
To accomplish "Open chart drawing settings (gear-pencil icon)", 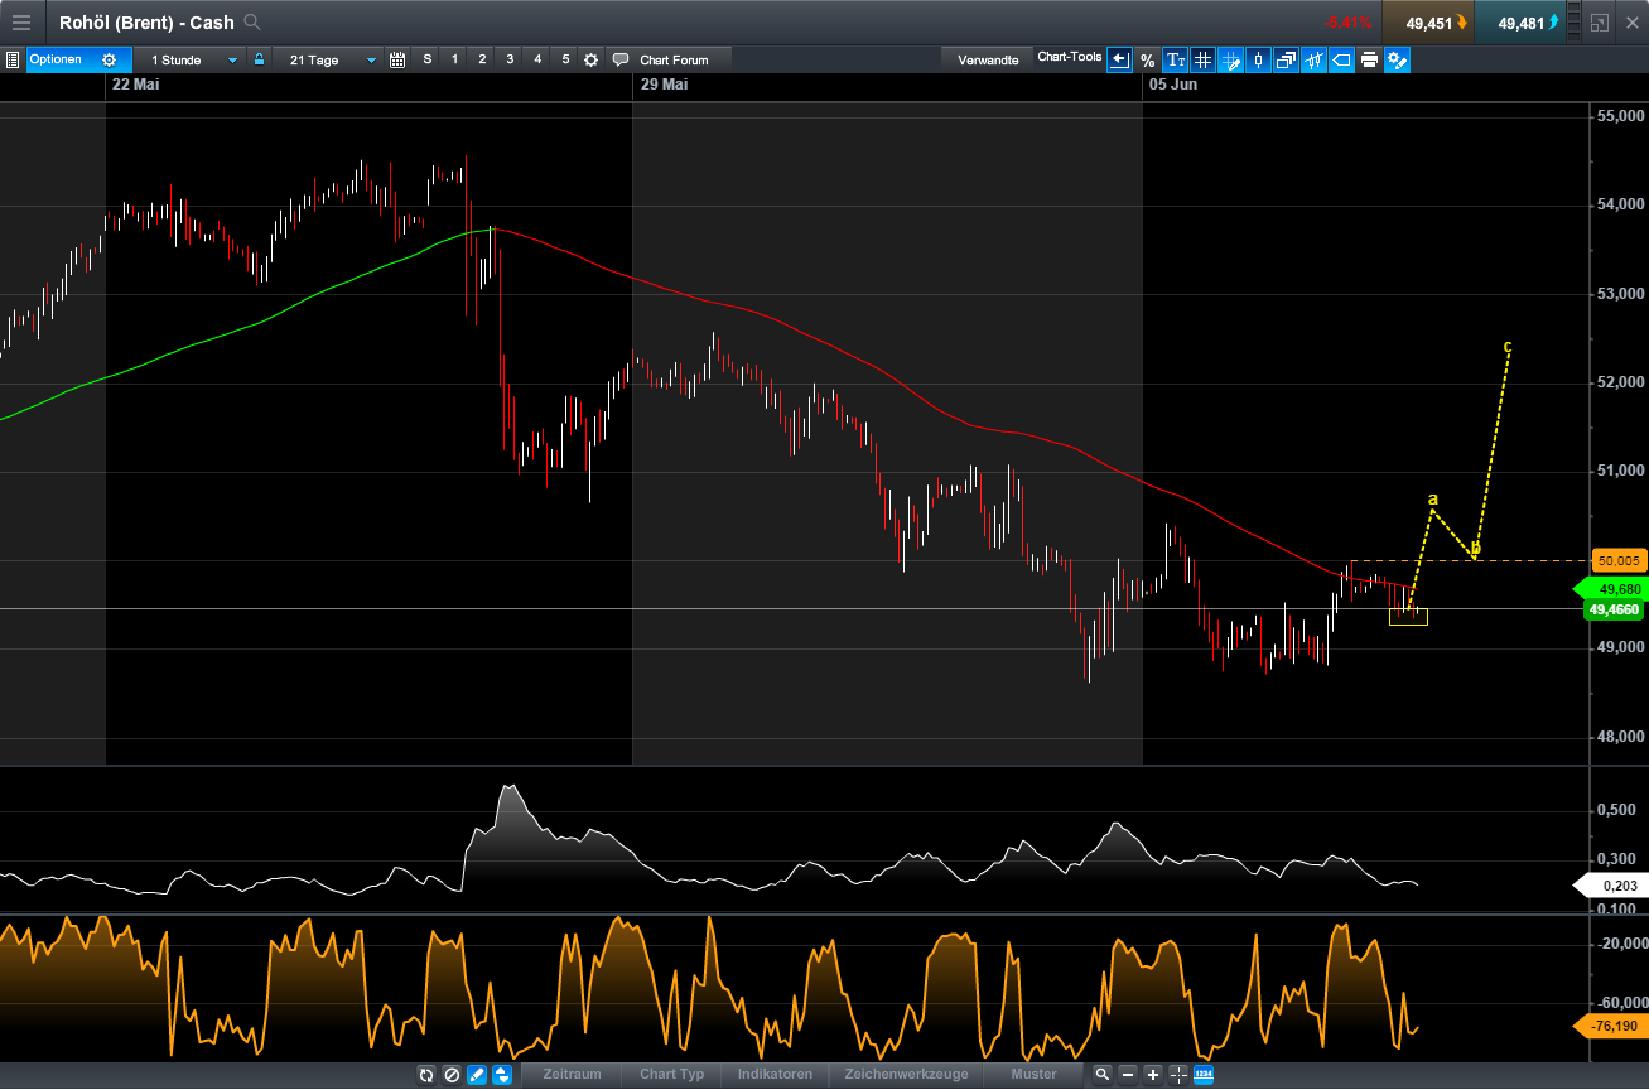I will pyautogui.click(x=1397, y=60).
